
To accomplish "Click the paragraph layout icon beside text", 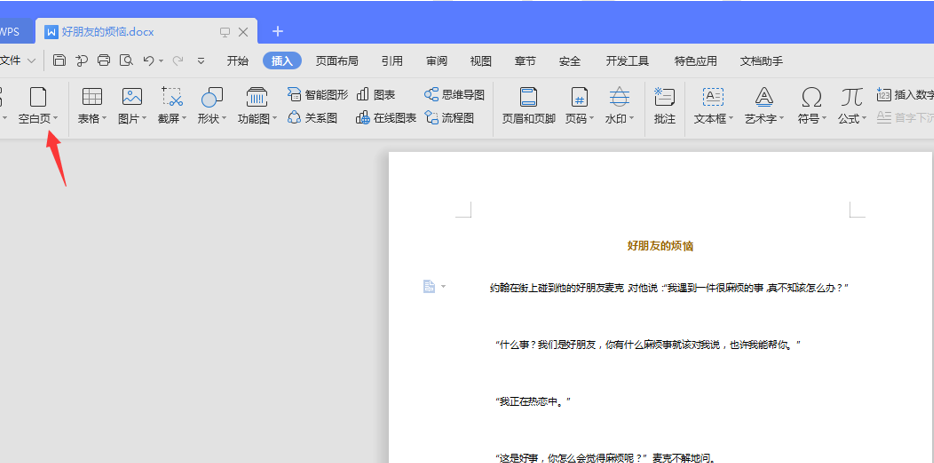I will (x=429, y=287).
